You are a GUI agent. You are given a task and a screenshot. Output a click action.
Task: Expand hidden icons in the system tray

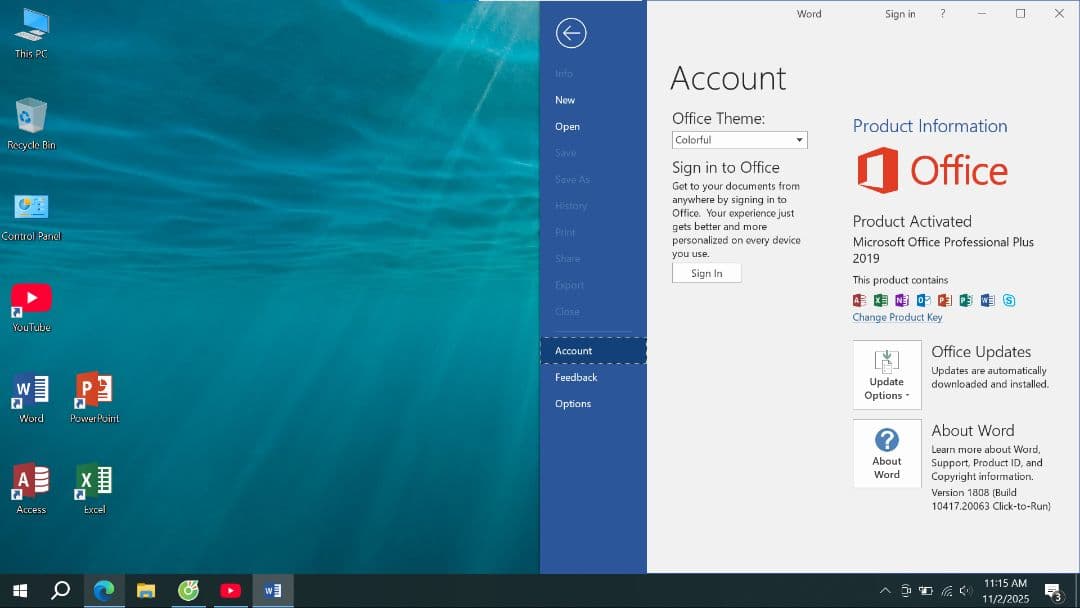[x=885, y=590]
